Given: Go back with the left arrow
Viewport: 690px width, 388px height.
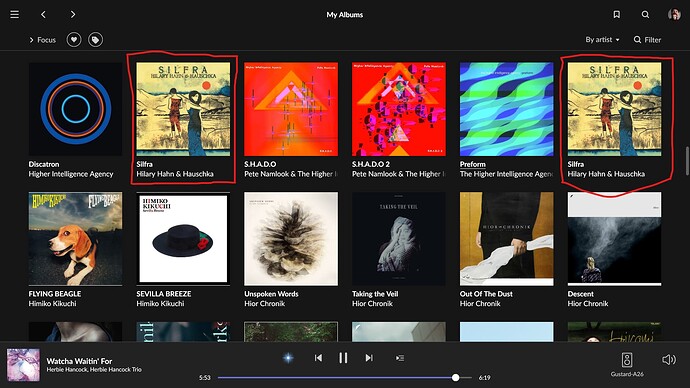Looking at the screenshot, I should (43, 15).
